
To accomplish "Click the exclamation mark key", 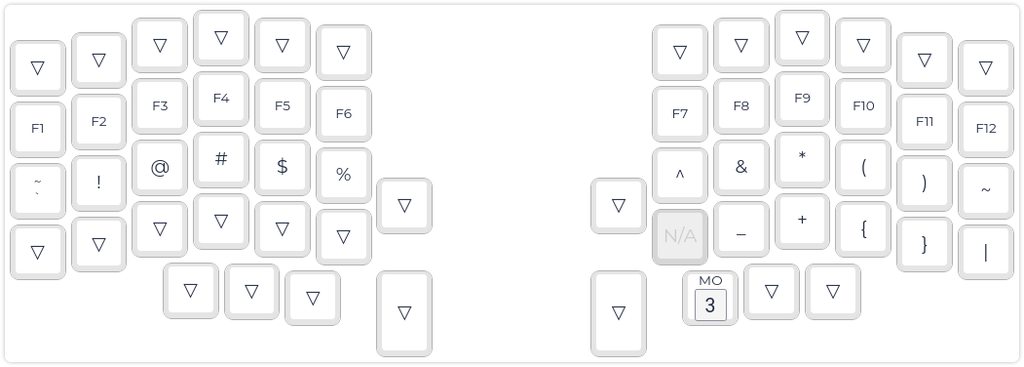I will (x=99, y=182).
